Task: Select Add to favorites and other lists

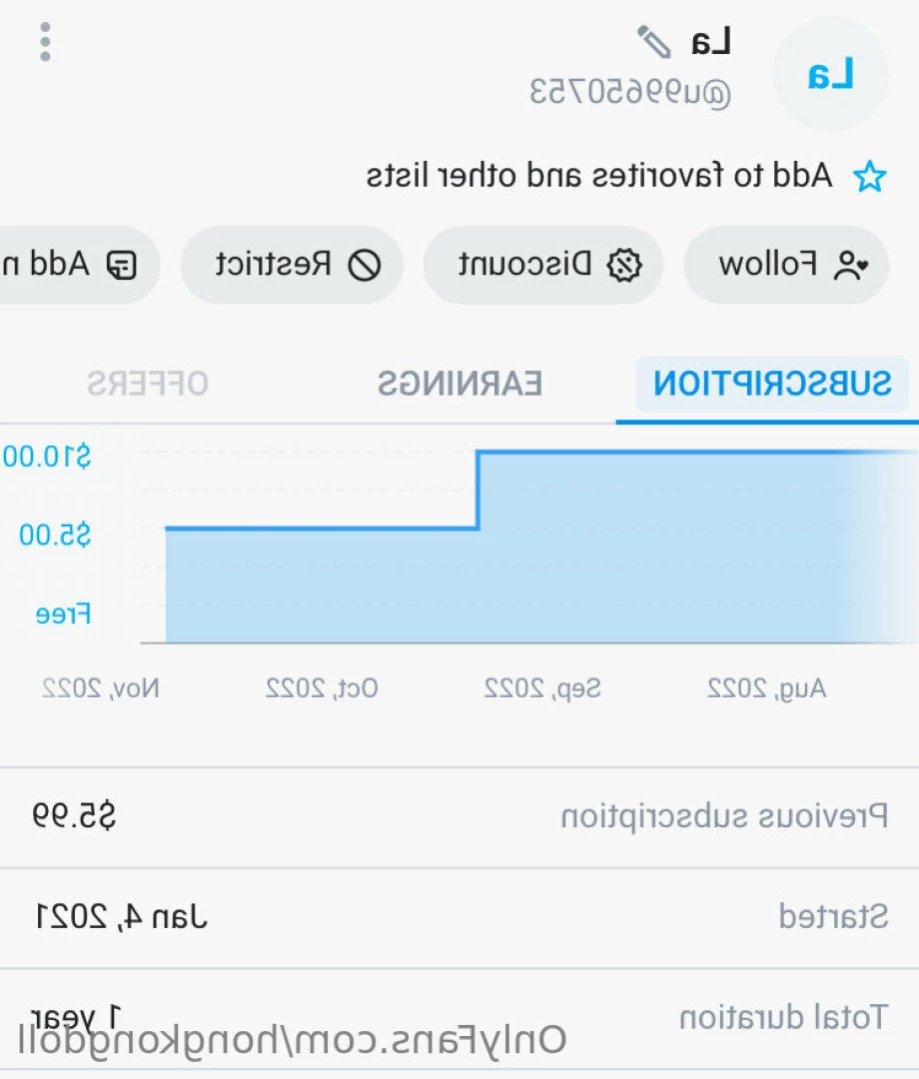Action: [599, 175]
